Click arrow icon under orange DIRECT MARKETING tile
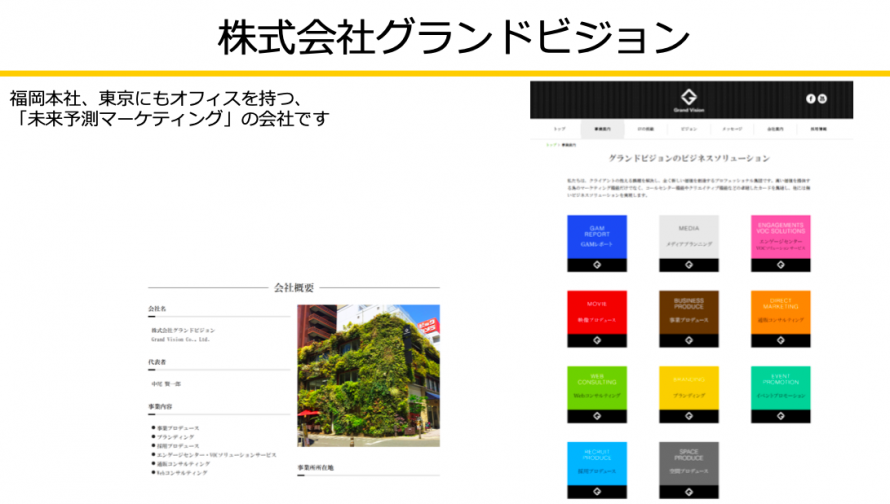The image size is (890, 504). click(780, 341)
